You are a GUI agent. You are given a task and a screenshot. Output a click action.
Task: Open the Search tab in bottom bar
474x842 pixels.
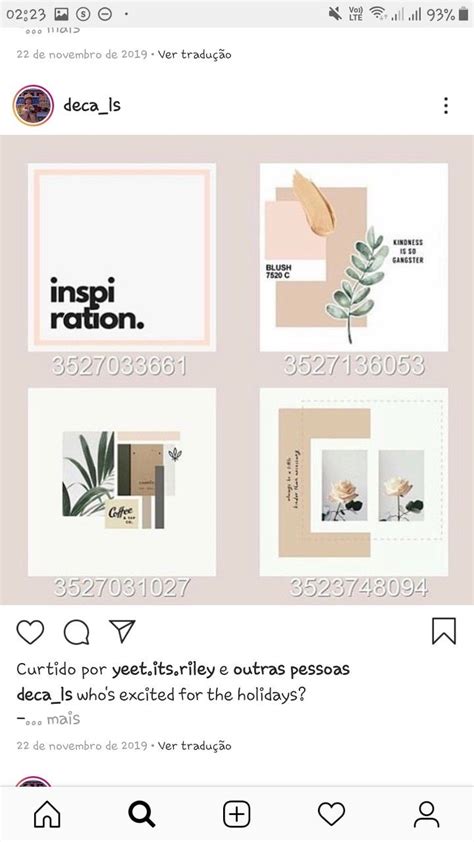[x=142, y=815]
